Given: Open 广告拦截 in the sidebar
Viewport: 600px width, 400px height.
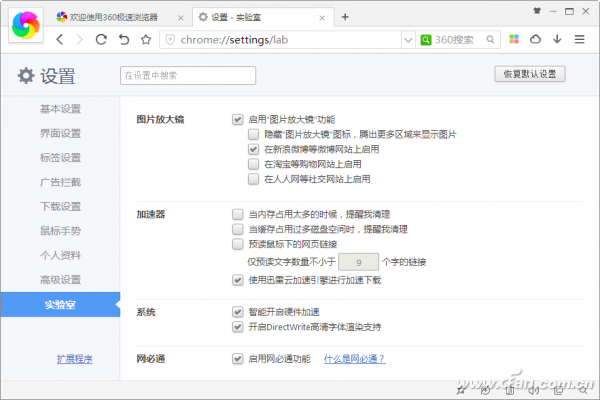Looking at the screenshot, I should 60,182.
